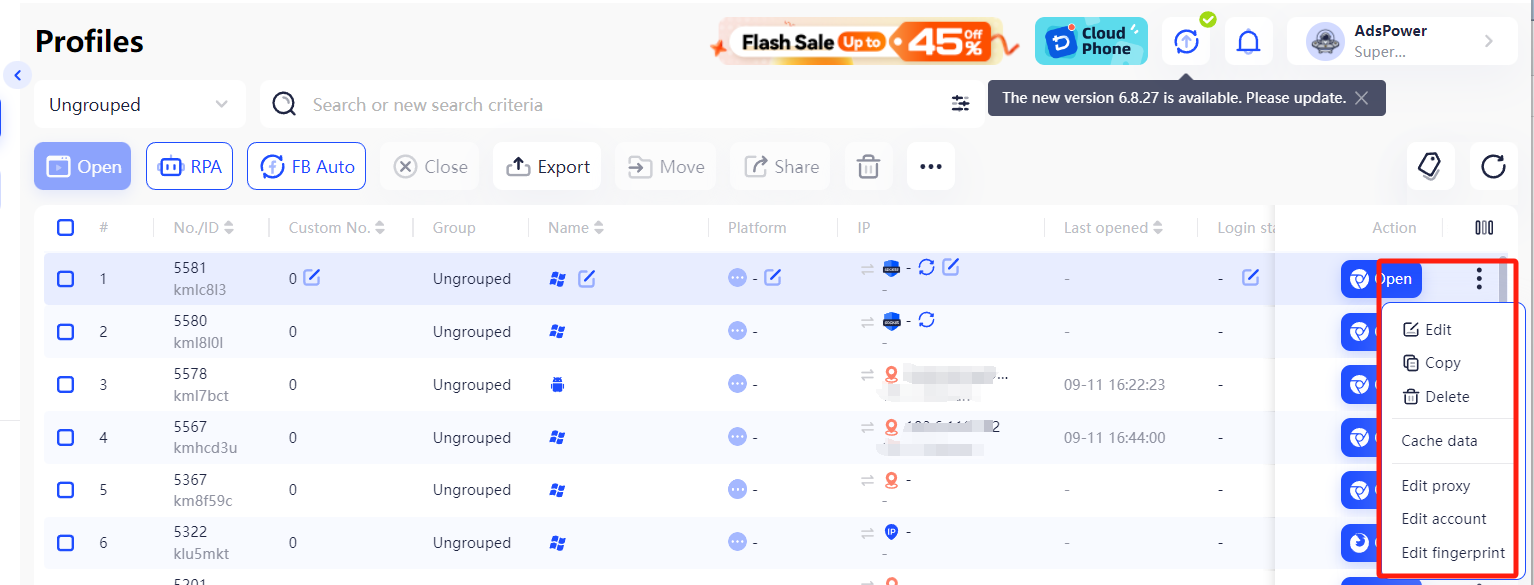The height and width of the screenshot is (585, 1534).
Task: Open the notification bell icon
Action: pyautogui.click(x=1248, y=41)
